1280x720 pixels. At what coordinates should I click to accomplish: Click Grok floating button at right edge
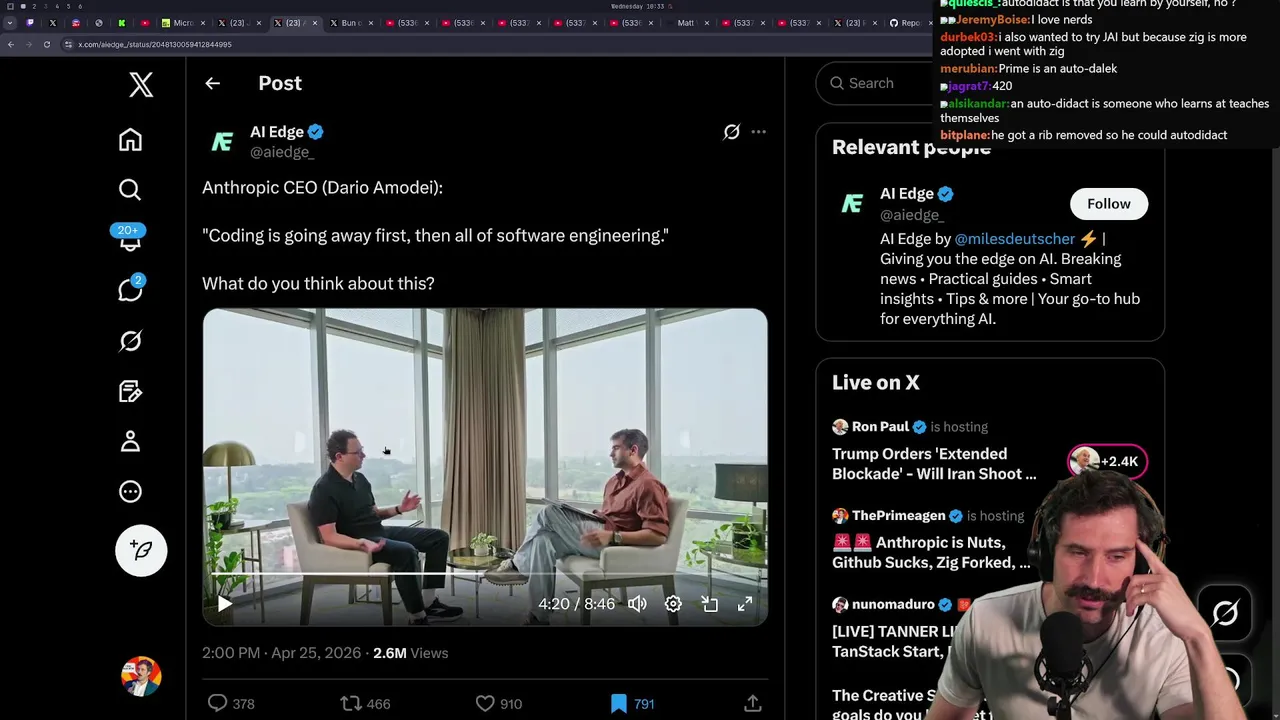pyautogui.click(x=1225, y=612)
